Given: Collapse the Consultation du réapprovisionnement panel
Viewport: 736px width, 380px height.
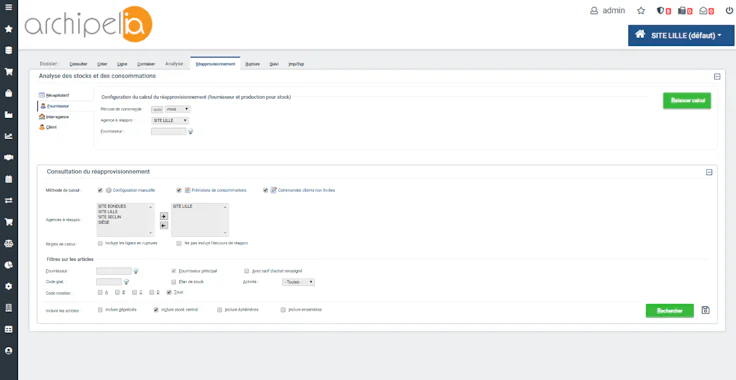Looking at the screenshot, I should tap(709, 173).
